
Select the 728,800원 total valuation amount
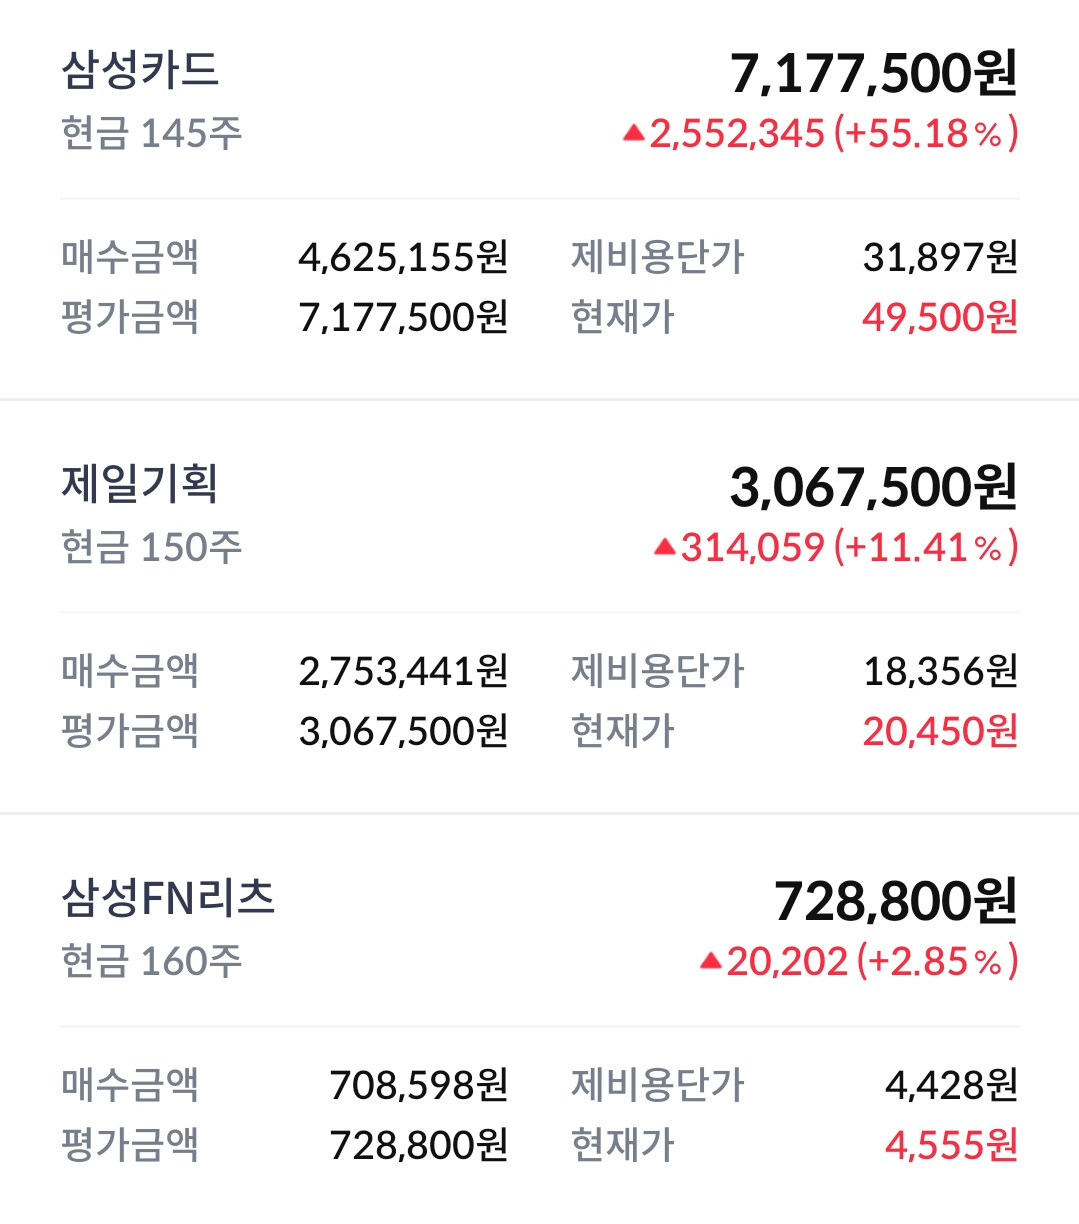896,901
